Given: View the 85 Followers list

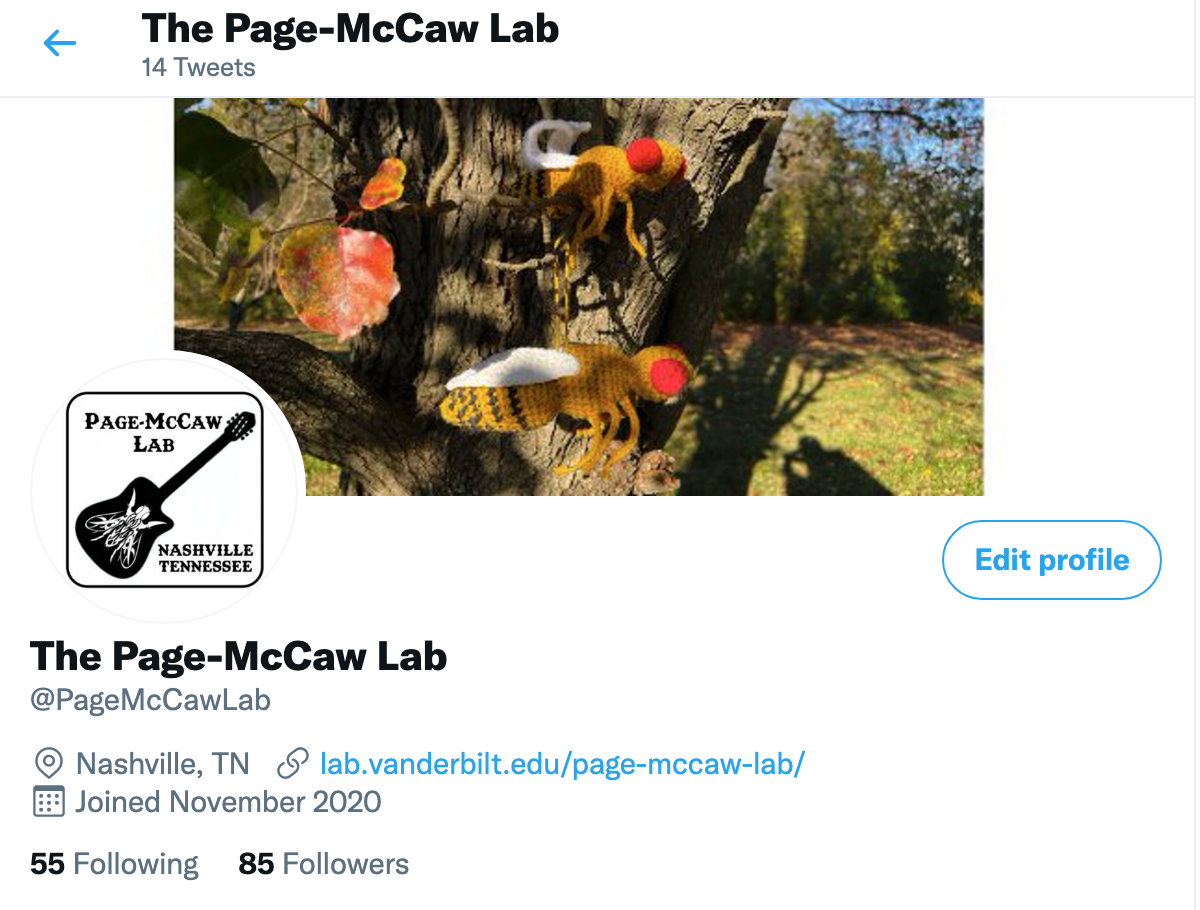Looking at the screenshot, I should tap(324, 864).
